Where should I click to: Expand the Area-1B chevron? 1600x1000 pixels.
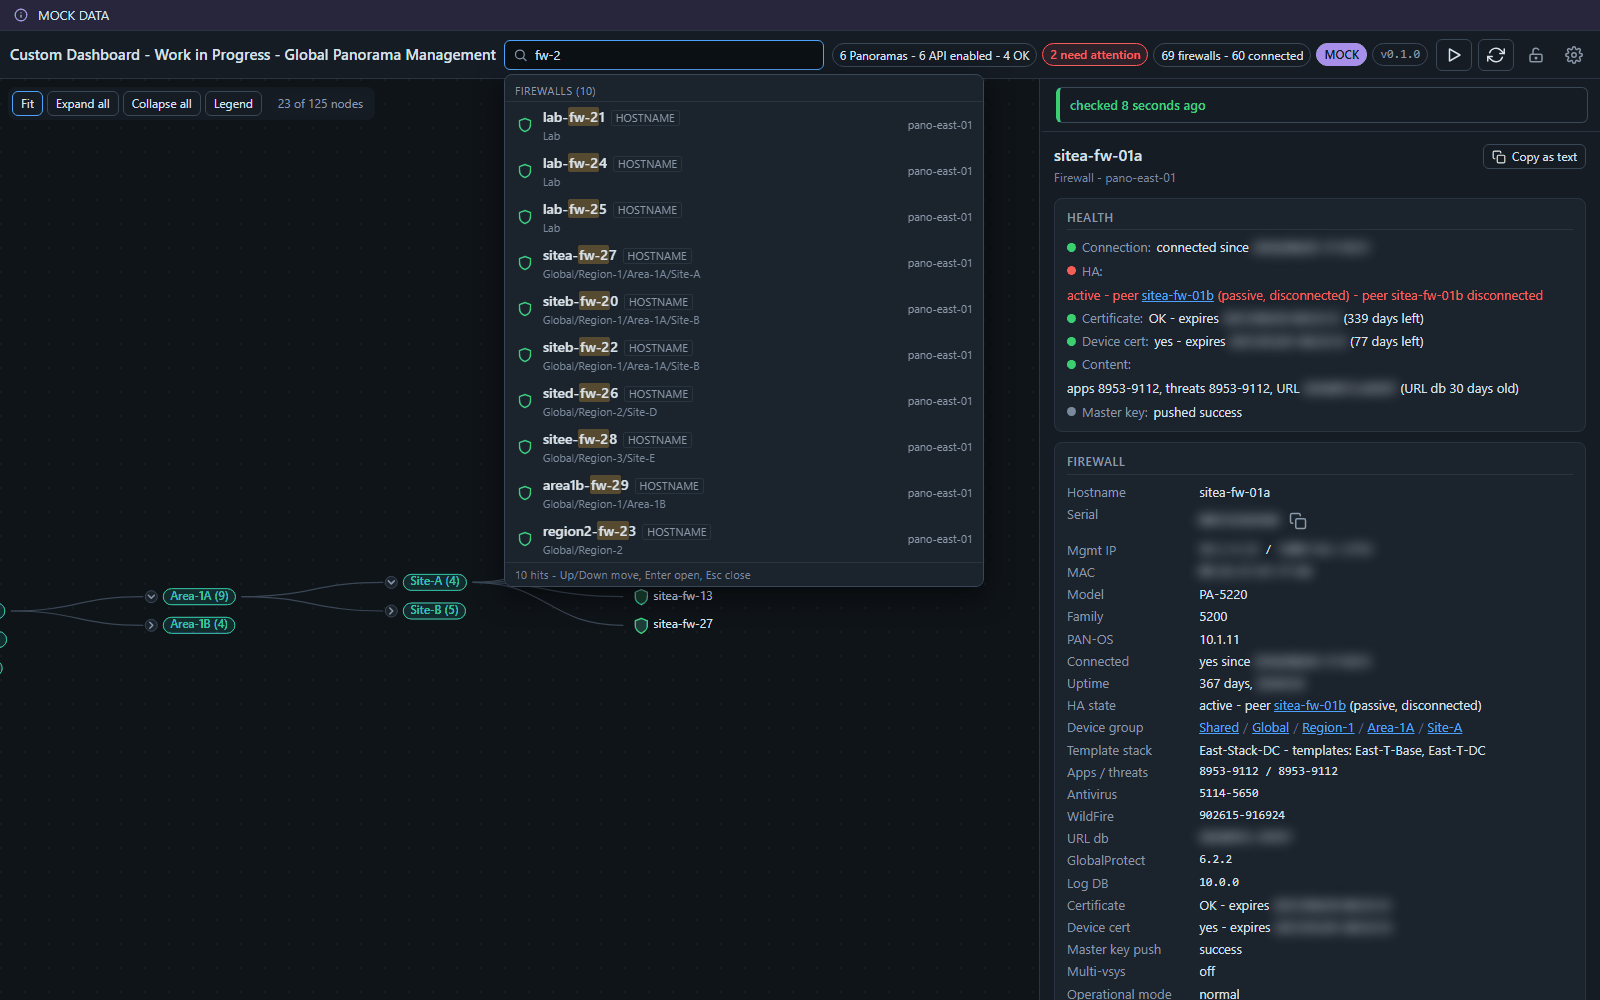point(151,625)
